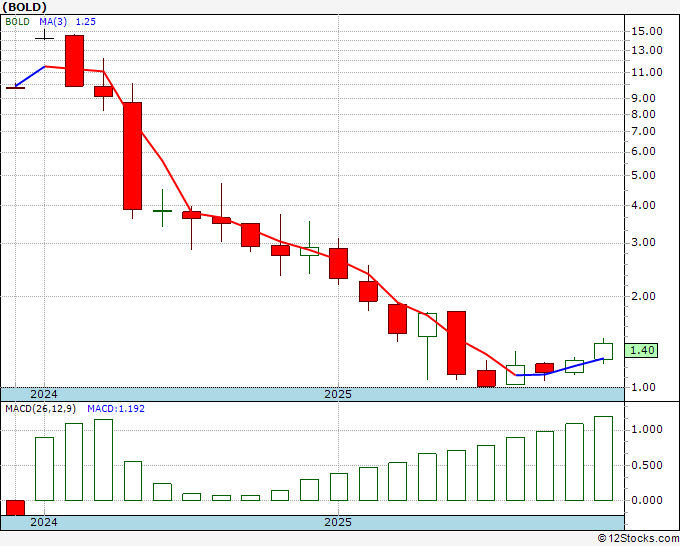Click the 1.40 current price tag
680x546 pixels.
click(641, 350)
